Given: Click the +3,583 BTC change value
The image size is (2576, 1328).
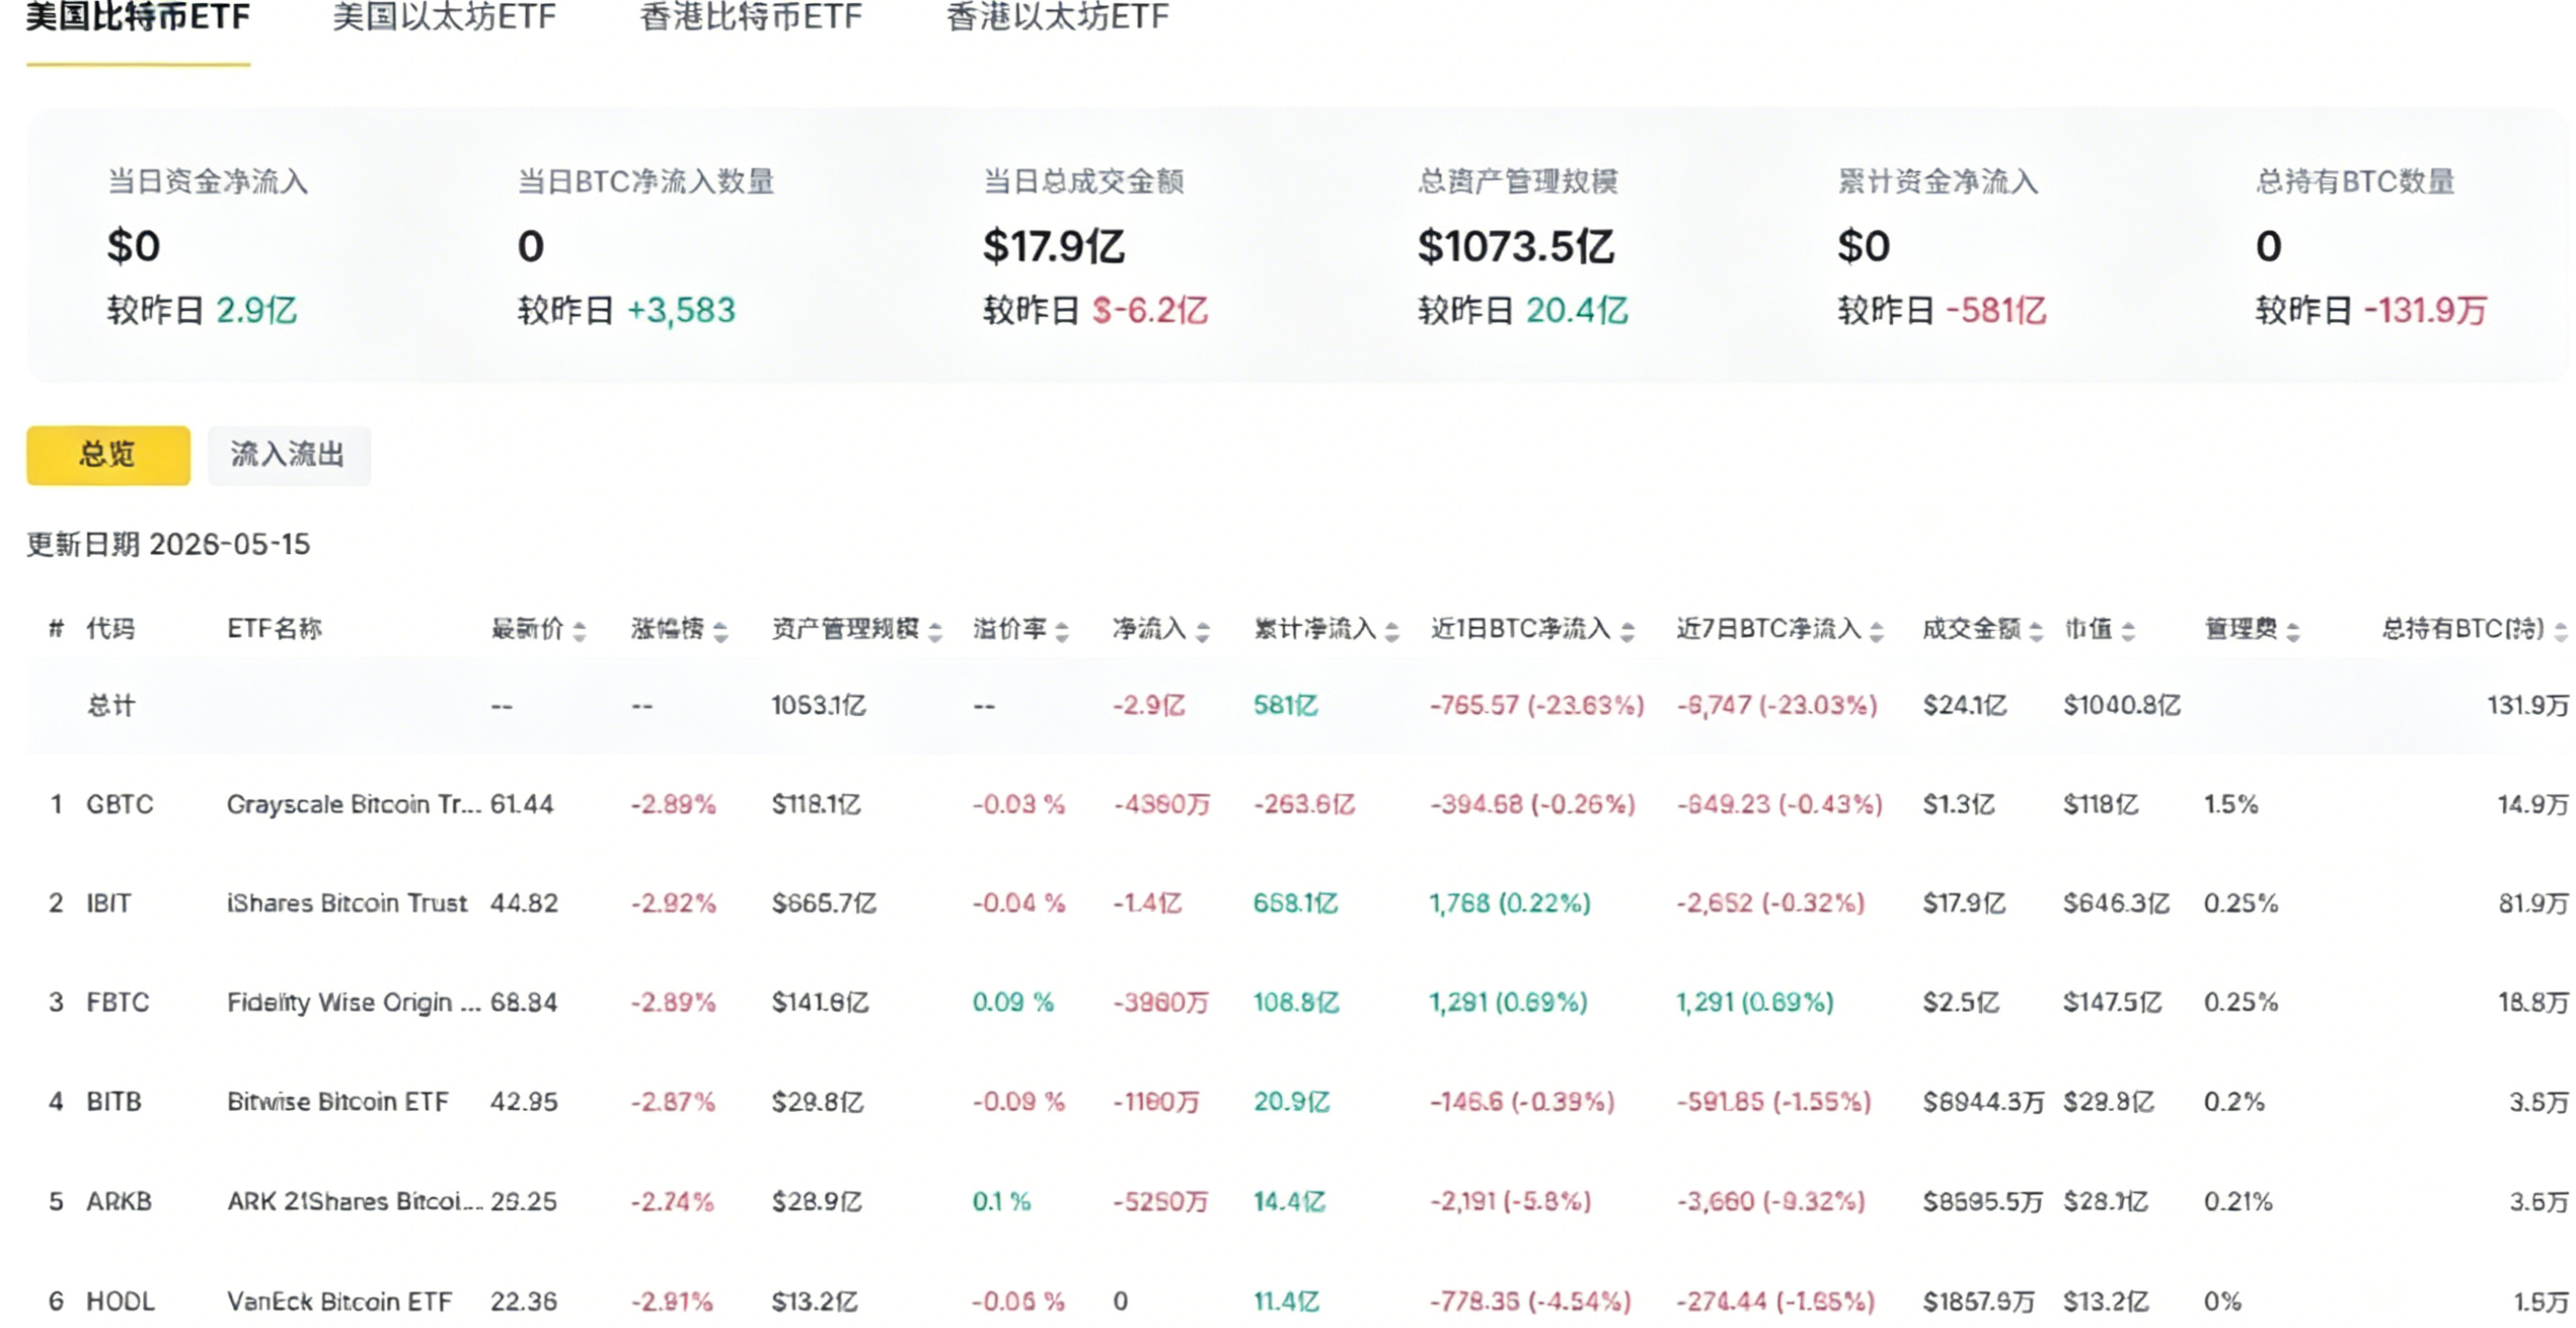Looking at the screenshot, I should coord(681,310).
